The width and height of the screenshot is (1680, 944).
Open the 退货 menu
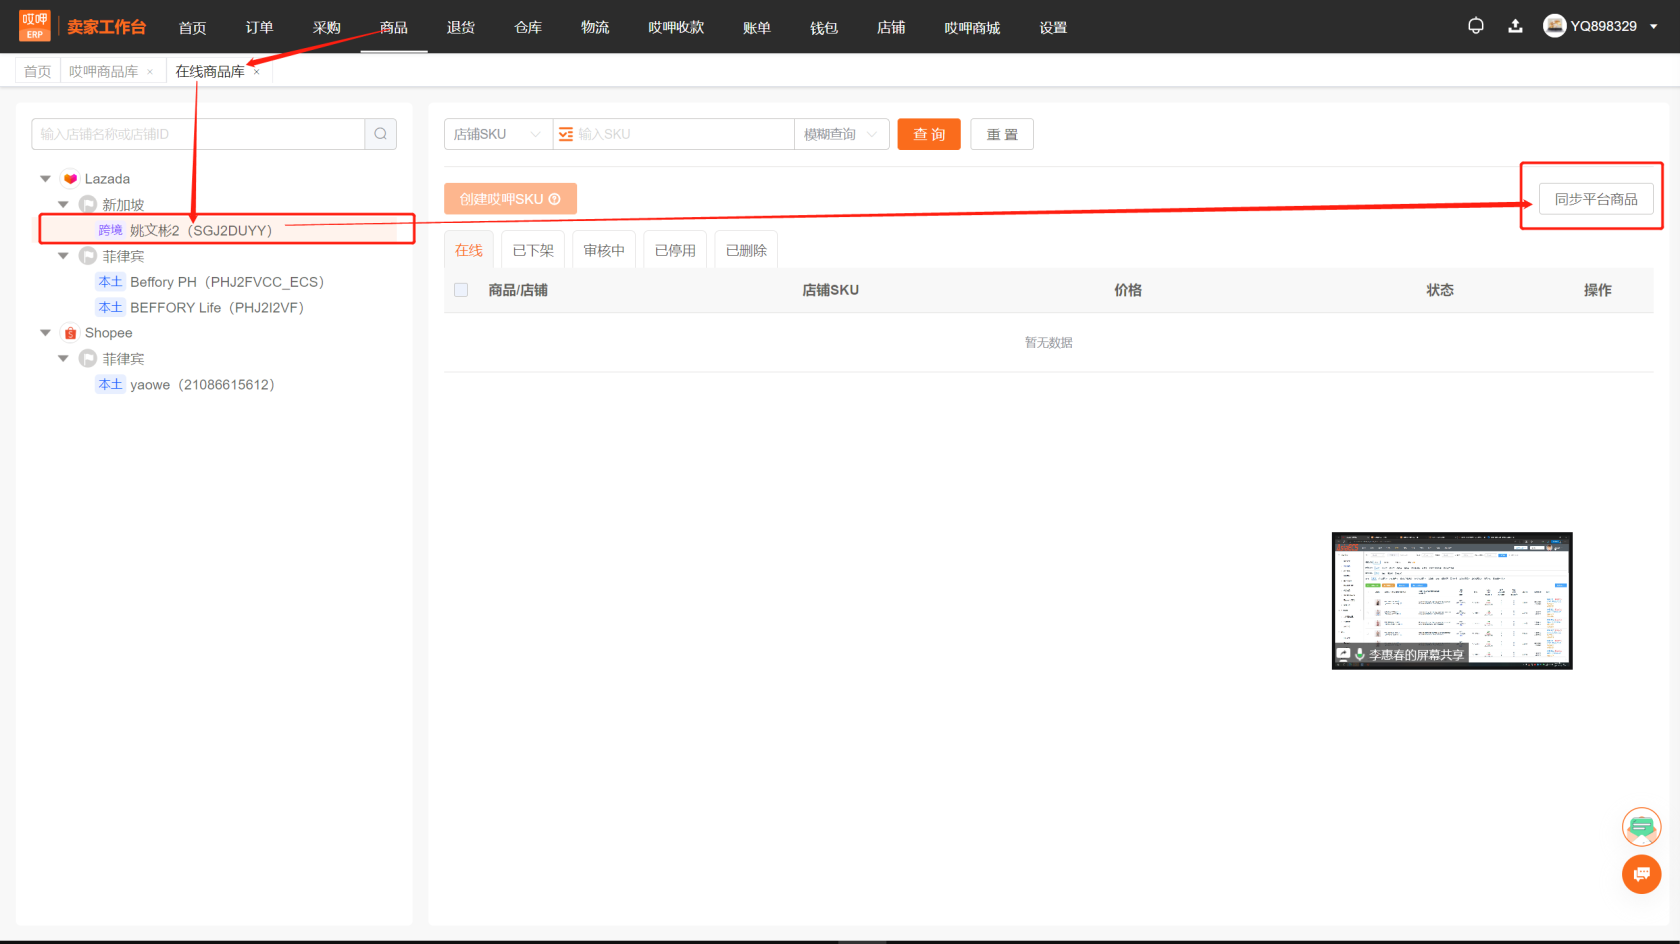461,27
